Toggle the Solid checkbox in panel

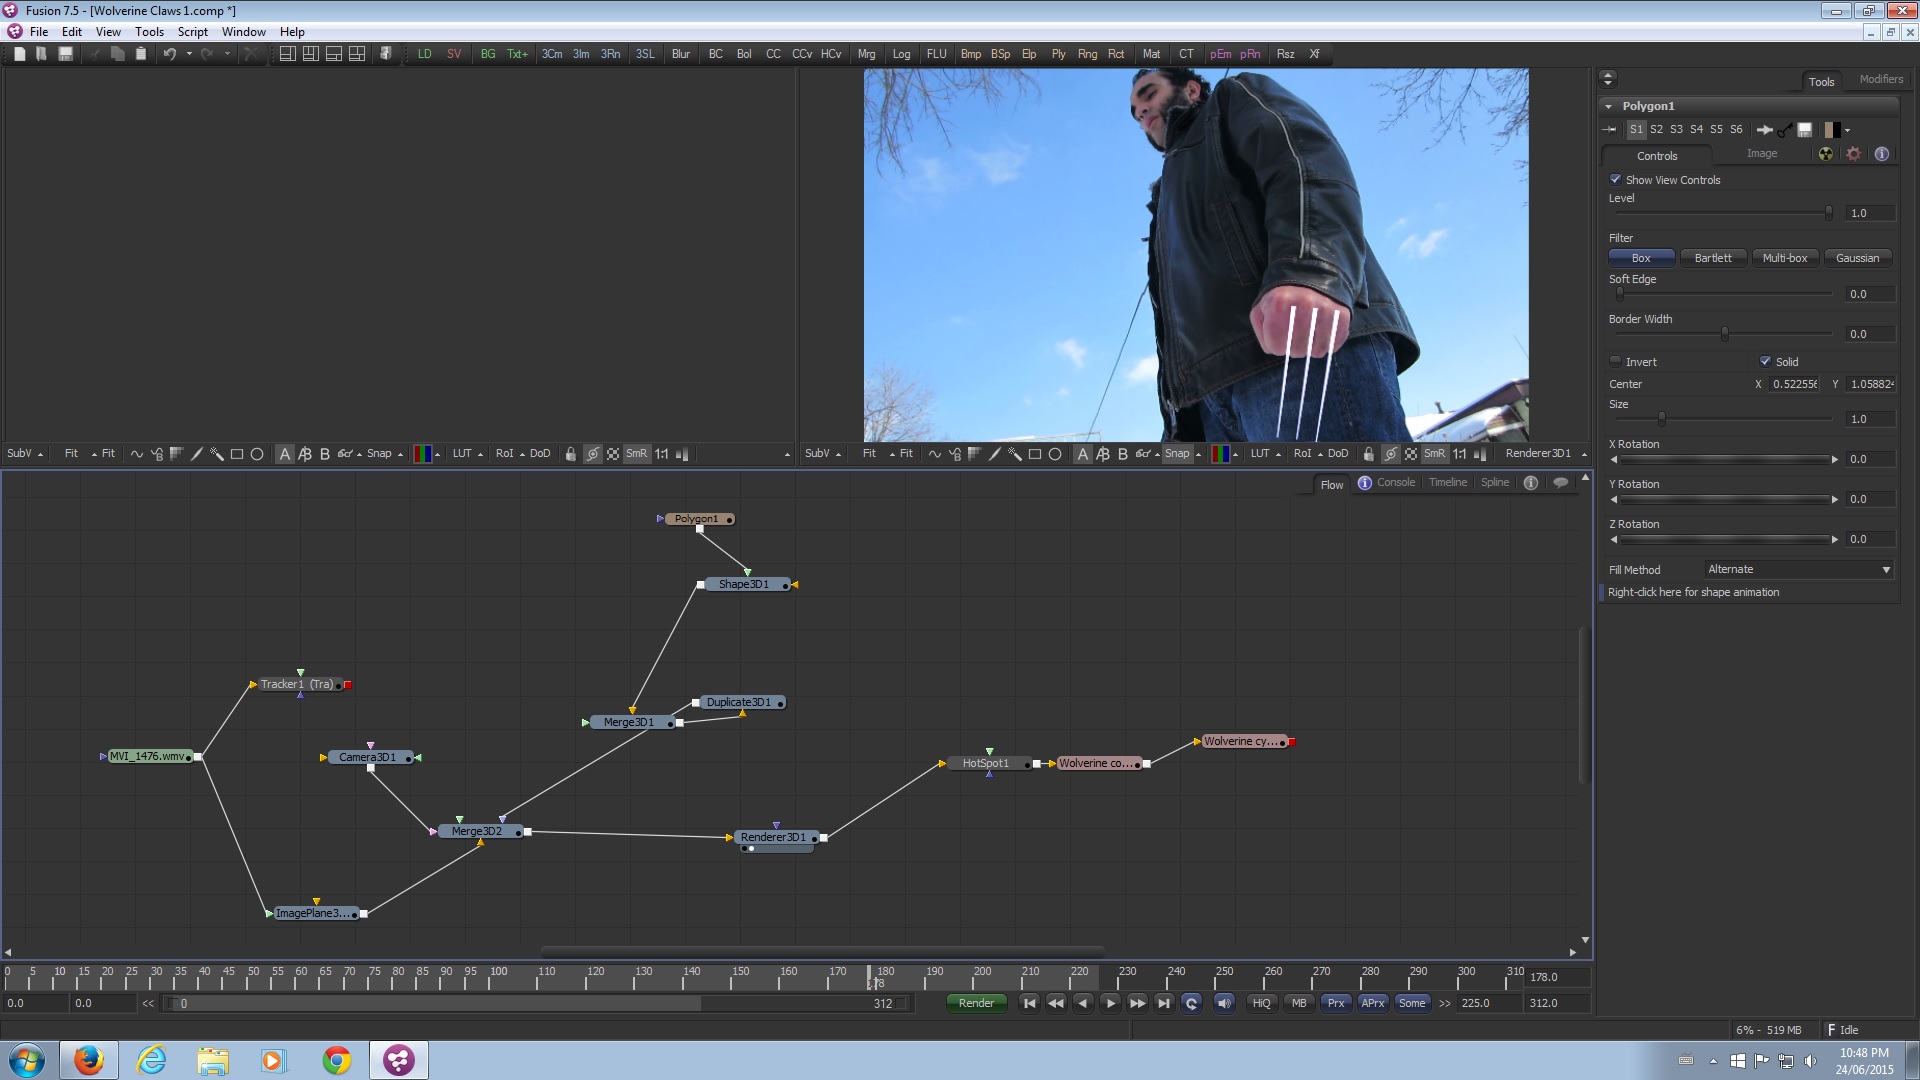coord(1764,360)
